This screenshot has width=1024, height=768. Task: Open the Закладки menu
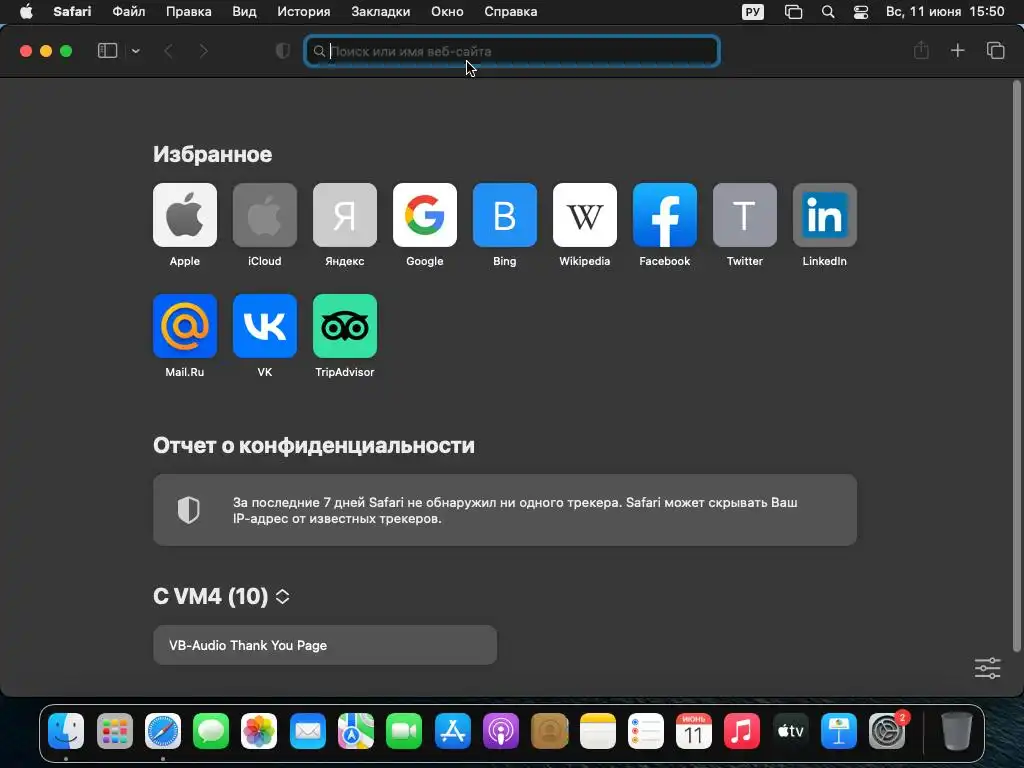tap(381, 12)
